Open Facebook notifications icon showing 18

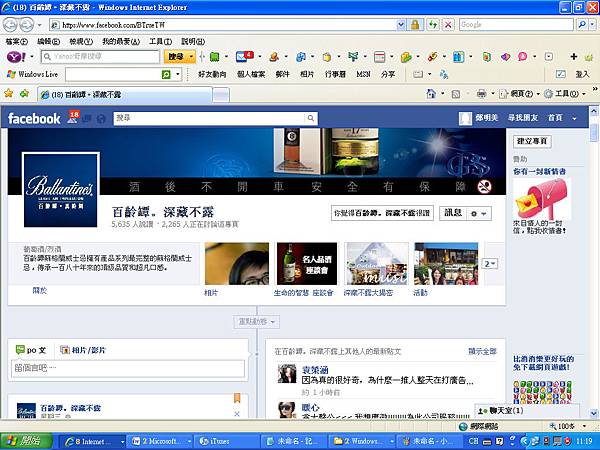pyautogui.click(x=73, y=117)
